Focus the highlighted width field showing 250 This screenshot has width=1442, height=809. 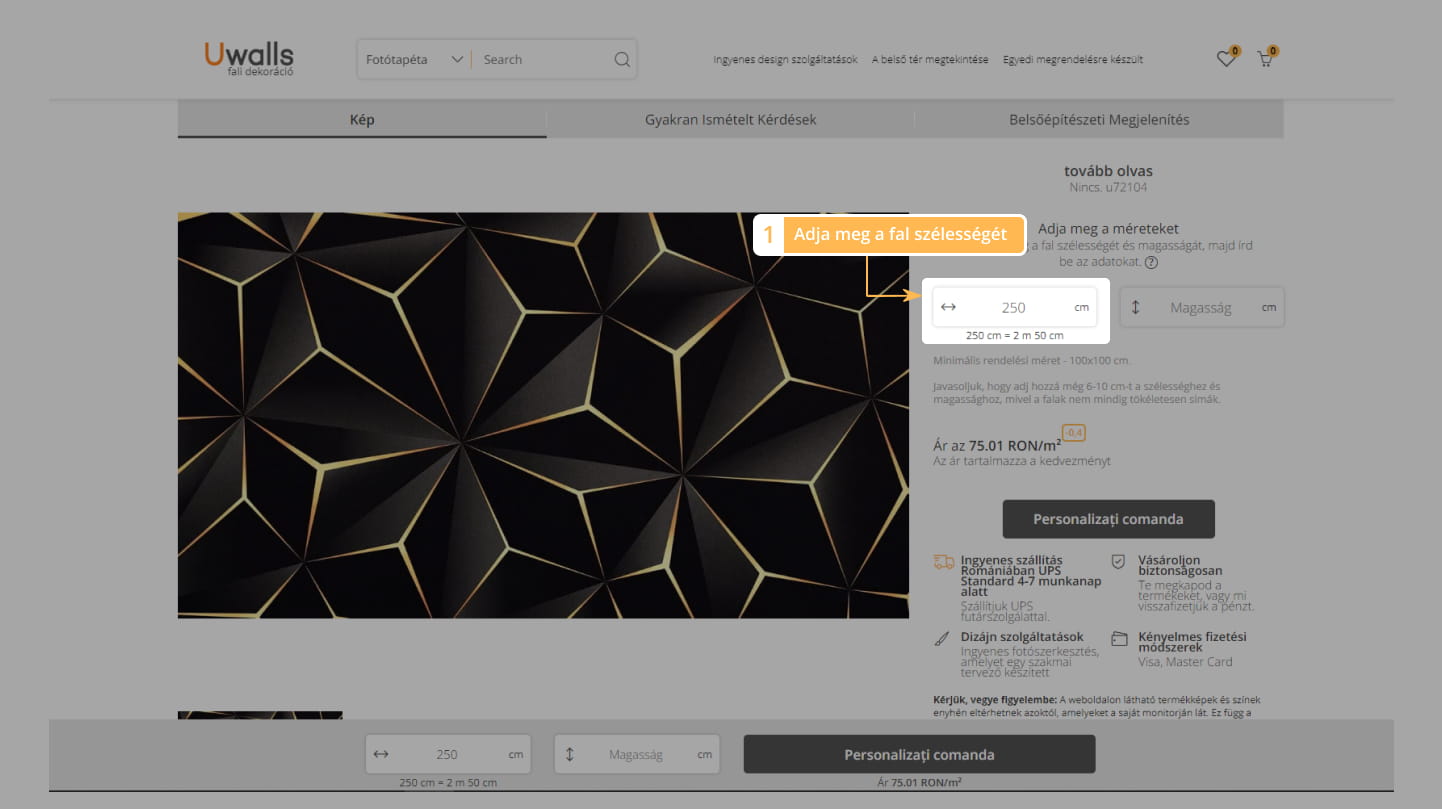(x=1013, y=308)
